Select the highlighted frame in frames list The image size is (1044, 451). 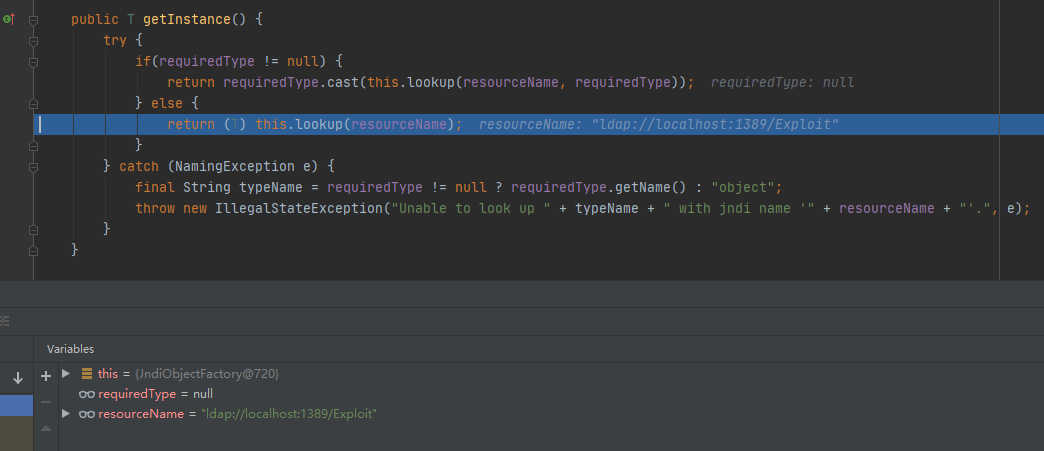17,405
